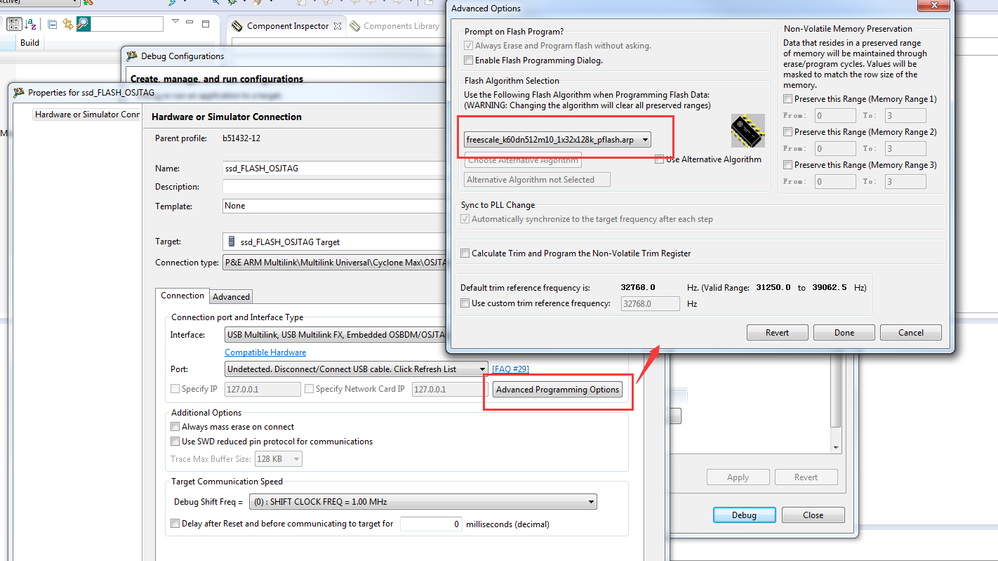Check Preserve this Range Memory Range 1
This screenshot has width=998, height=561.
point(788,99)
